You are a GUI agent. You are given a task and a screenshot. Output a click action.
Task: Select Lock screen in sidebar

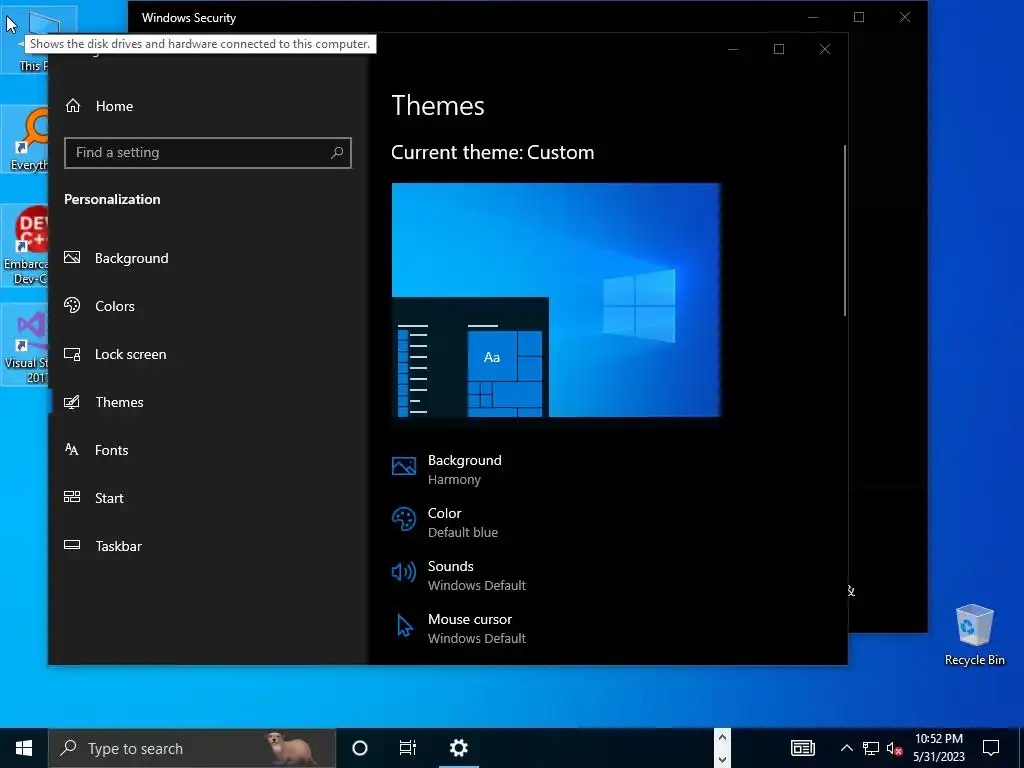click(x=115, y=354)
